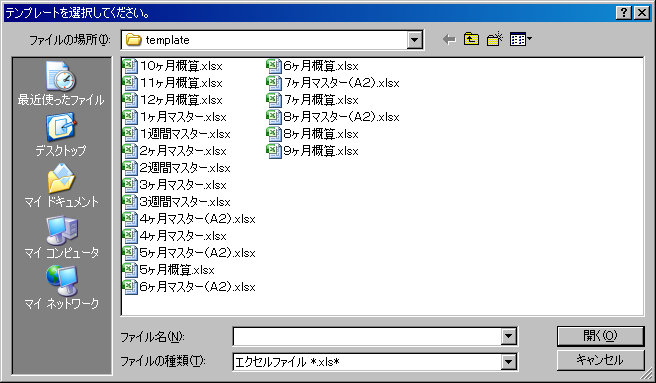Image resolution: width=656 pixels, height=383 pixels.
Task: Open マイ ドキュメント in the places bar
Action: click(61, 185)
